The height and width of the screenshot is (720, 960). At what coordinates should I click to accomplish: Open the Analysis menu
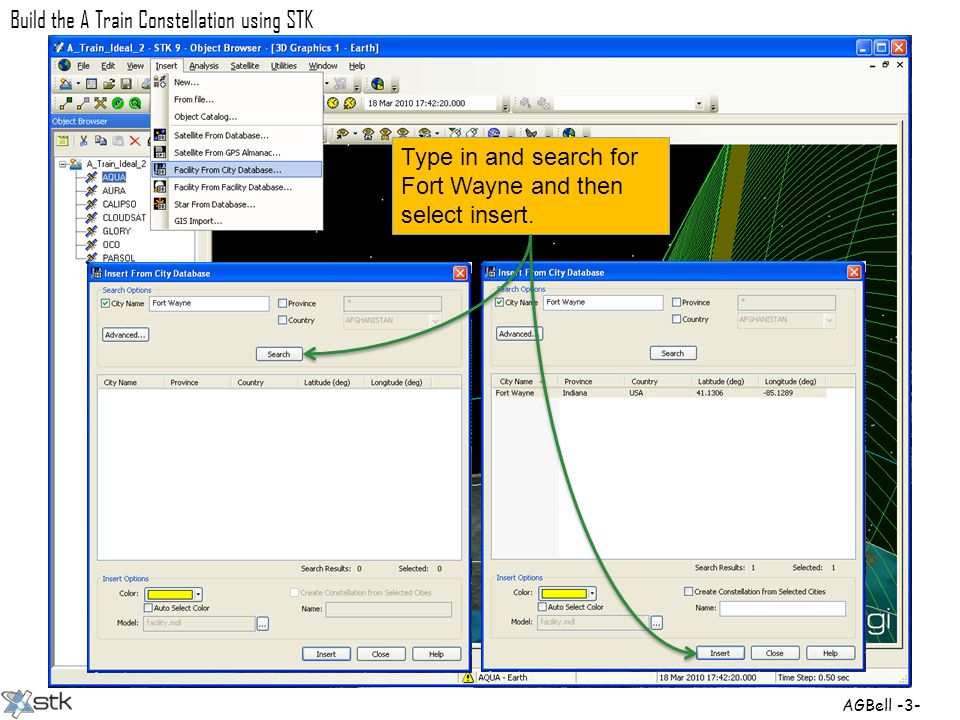(204, 66)
